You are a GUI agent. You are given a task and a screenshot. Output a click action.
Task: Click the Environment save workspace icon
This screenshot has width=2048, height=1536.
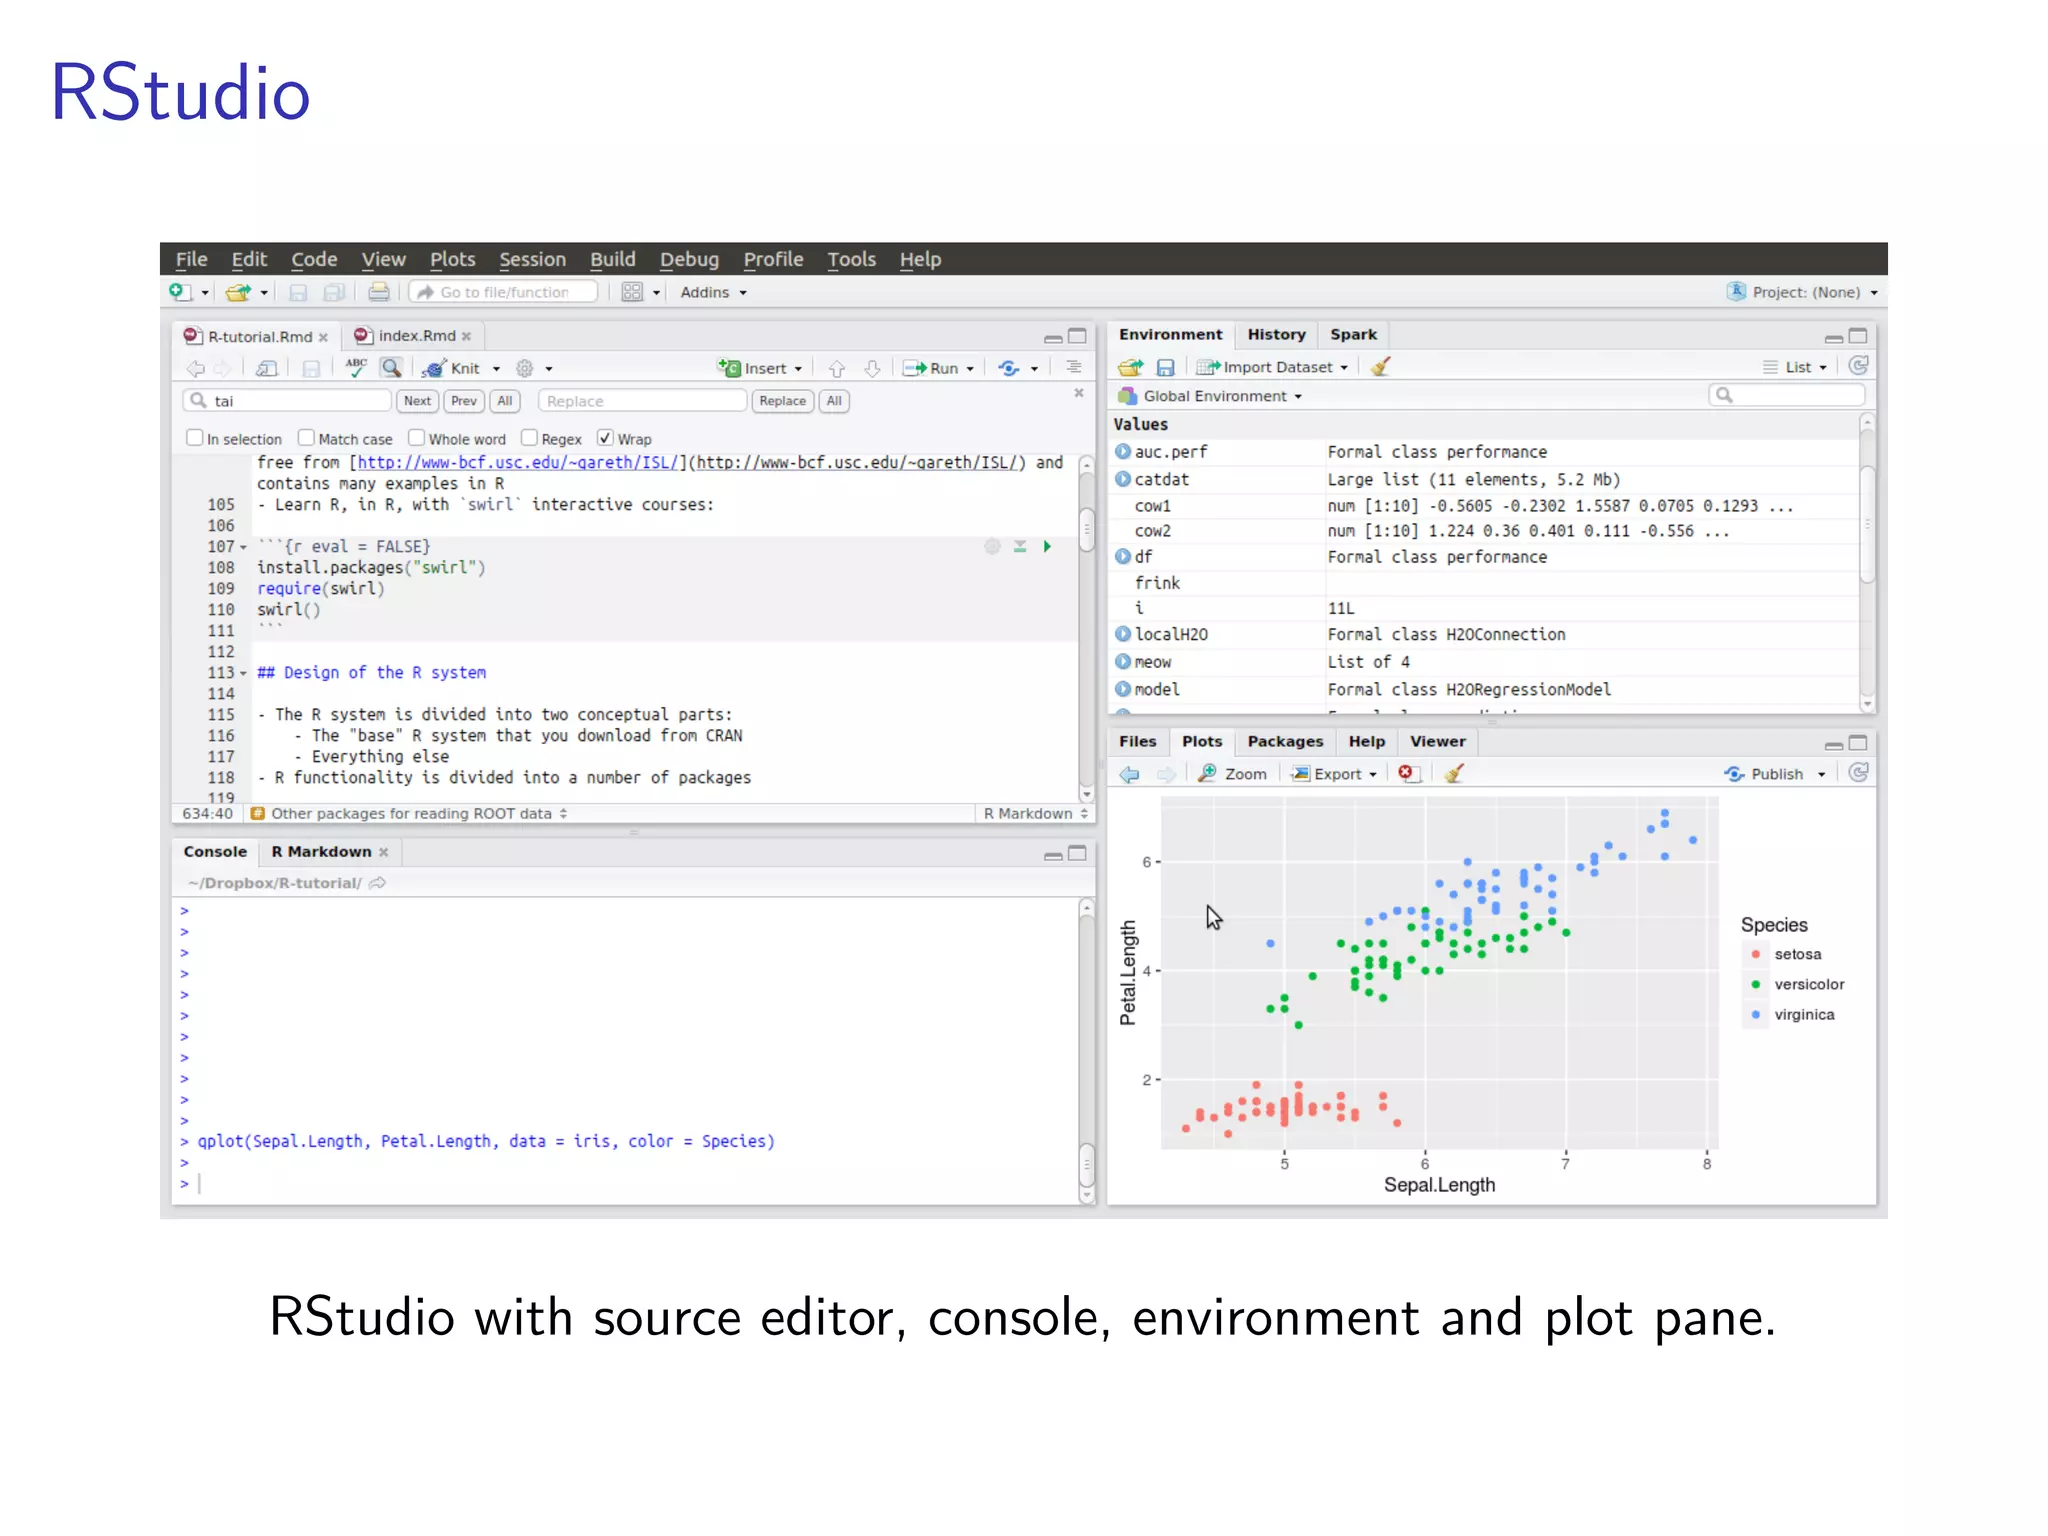pos(1165,367)
